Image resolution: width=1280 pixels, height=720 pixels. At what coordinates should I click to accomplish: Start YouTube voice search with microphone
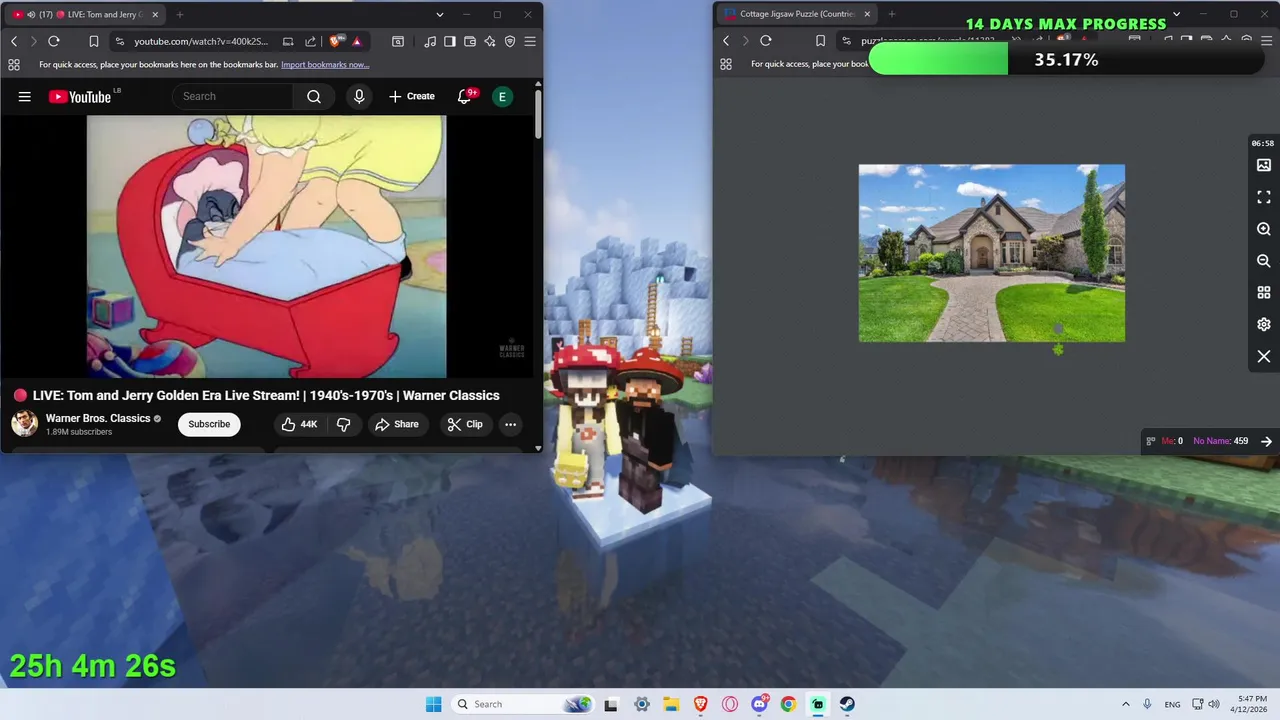[359, 96]
